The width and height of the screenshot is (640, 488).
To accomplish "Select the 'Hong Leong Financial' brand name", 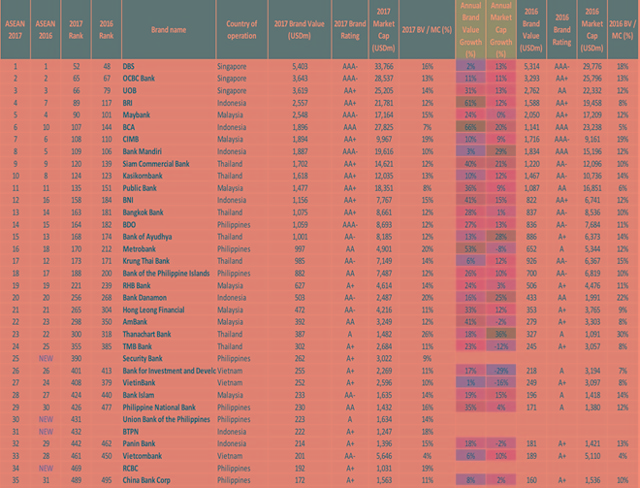I will (153, 310).
